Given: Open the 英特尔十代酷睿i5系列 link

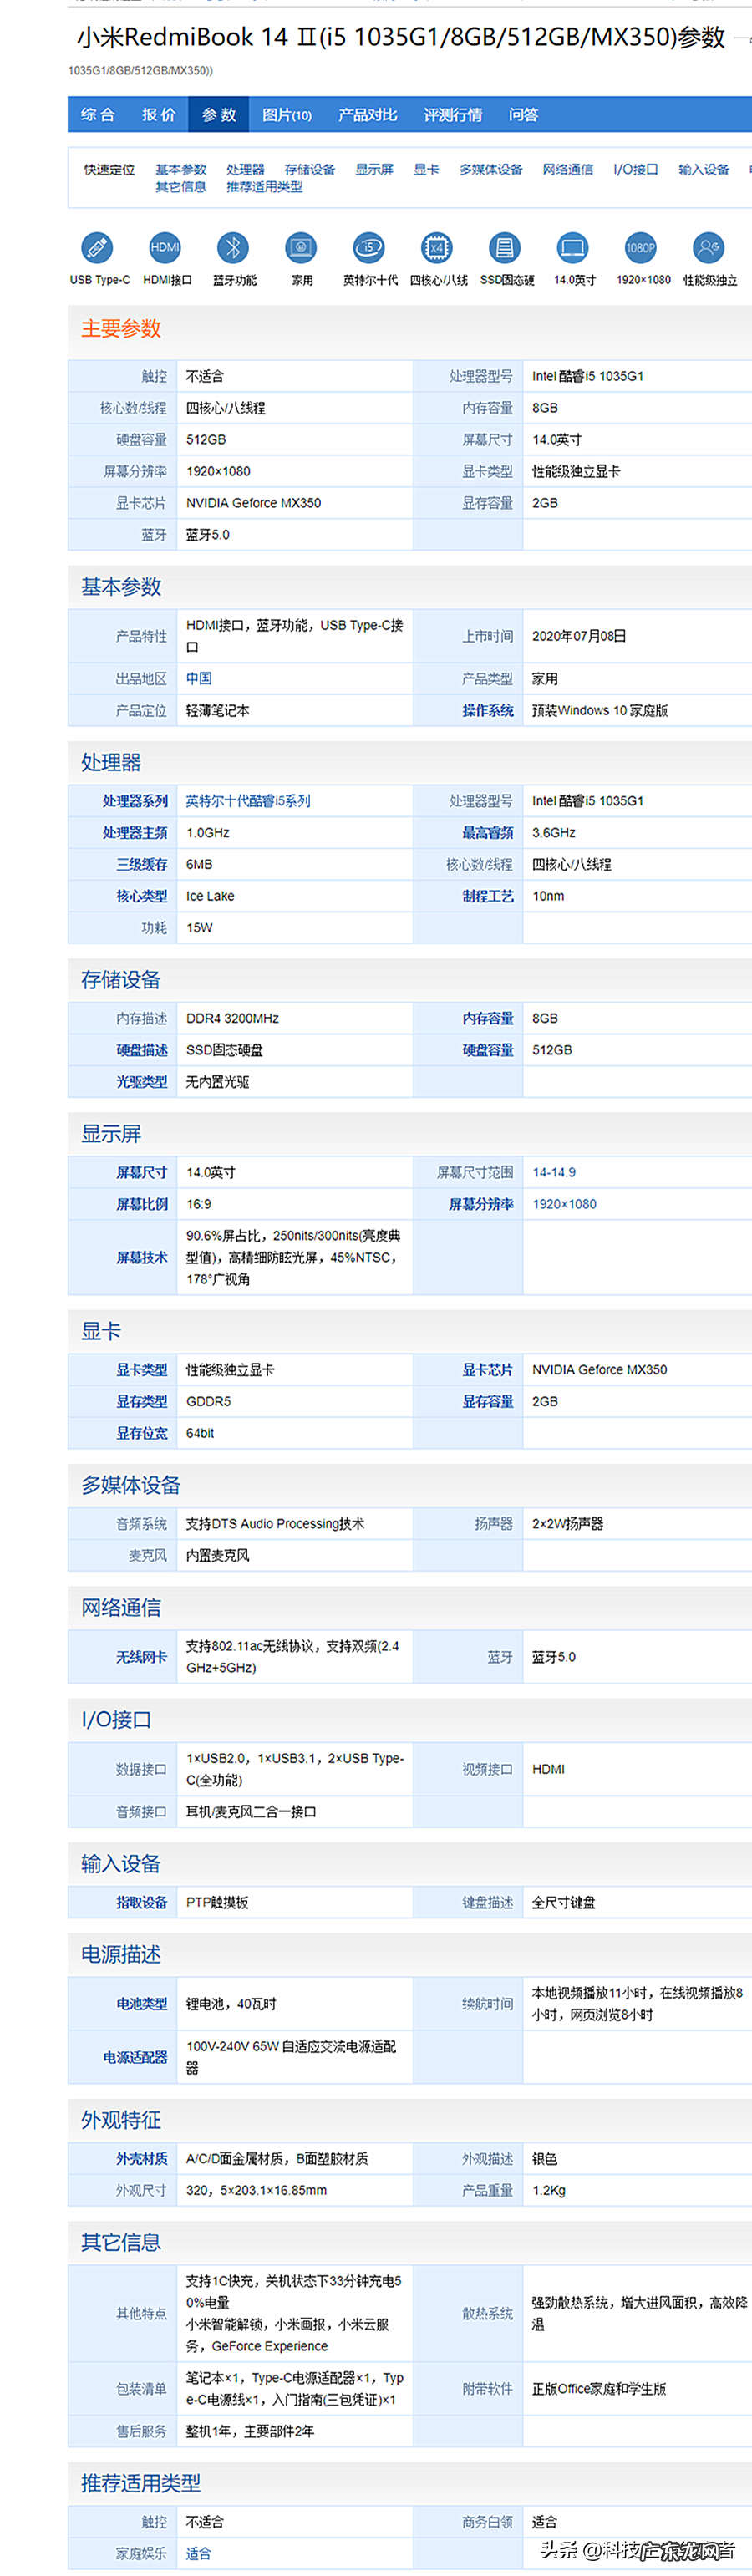Looking at the screenshot, I should (x=248, y=801).
